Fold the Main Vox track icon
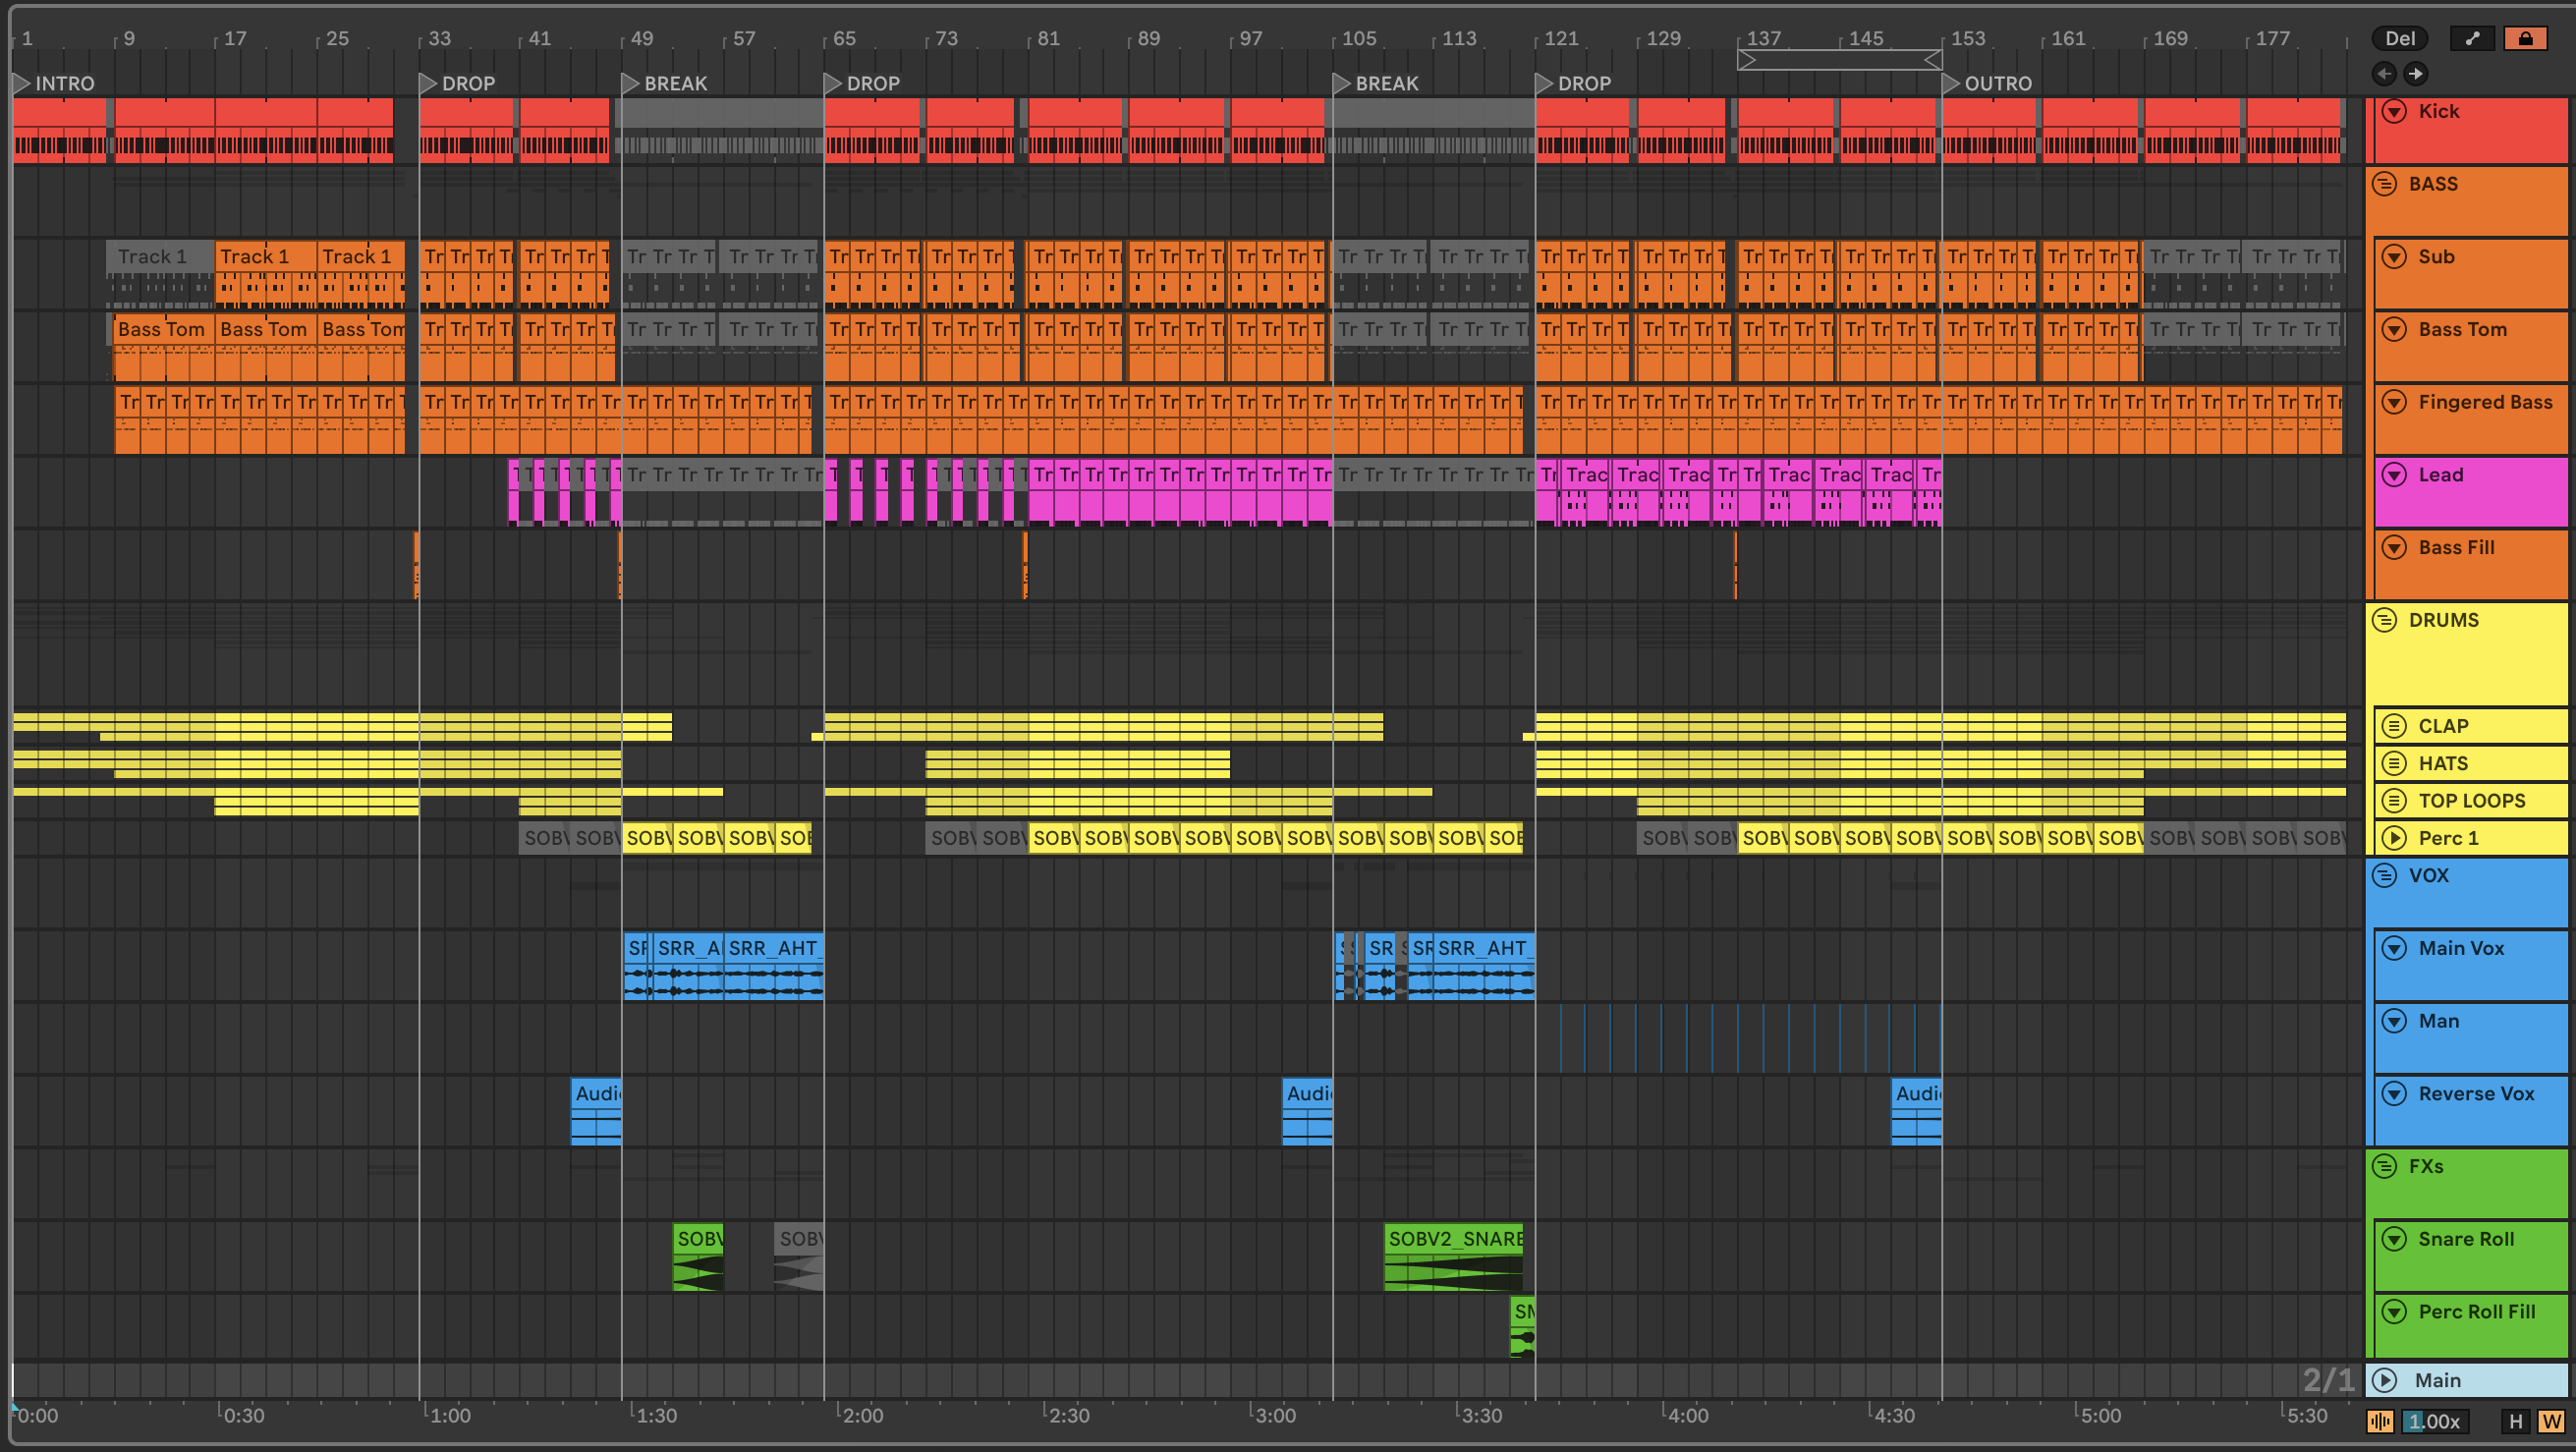Image resolution: width=2576 pixels, height=1452 pixels. coord(2394,948)
